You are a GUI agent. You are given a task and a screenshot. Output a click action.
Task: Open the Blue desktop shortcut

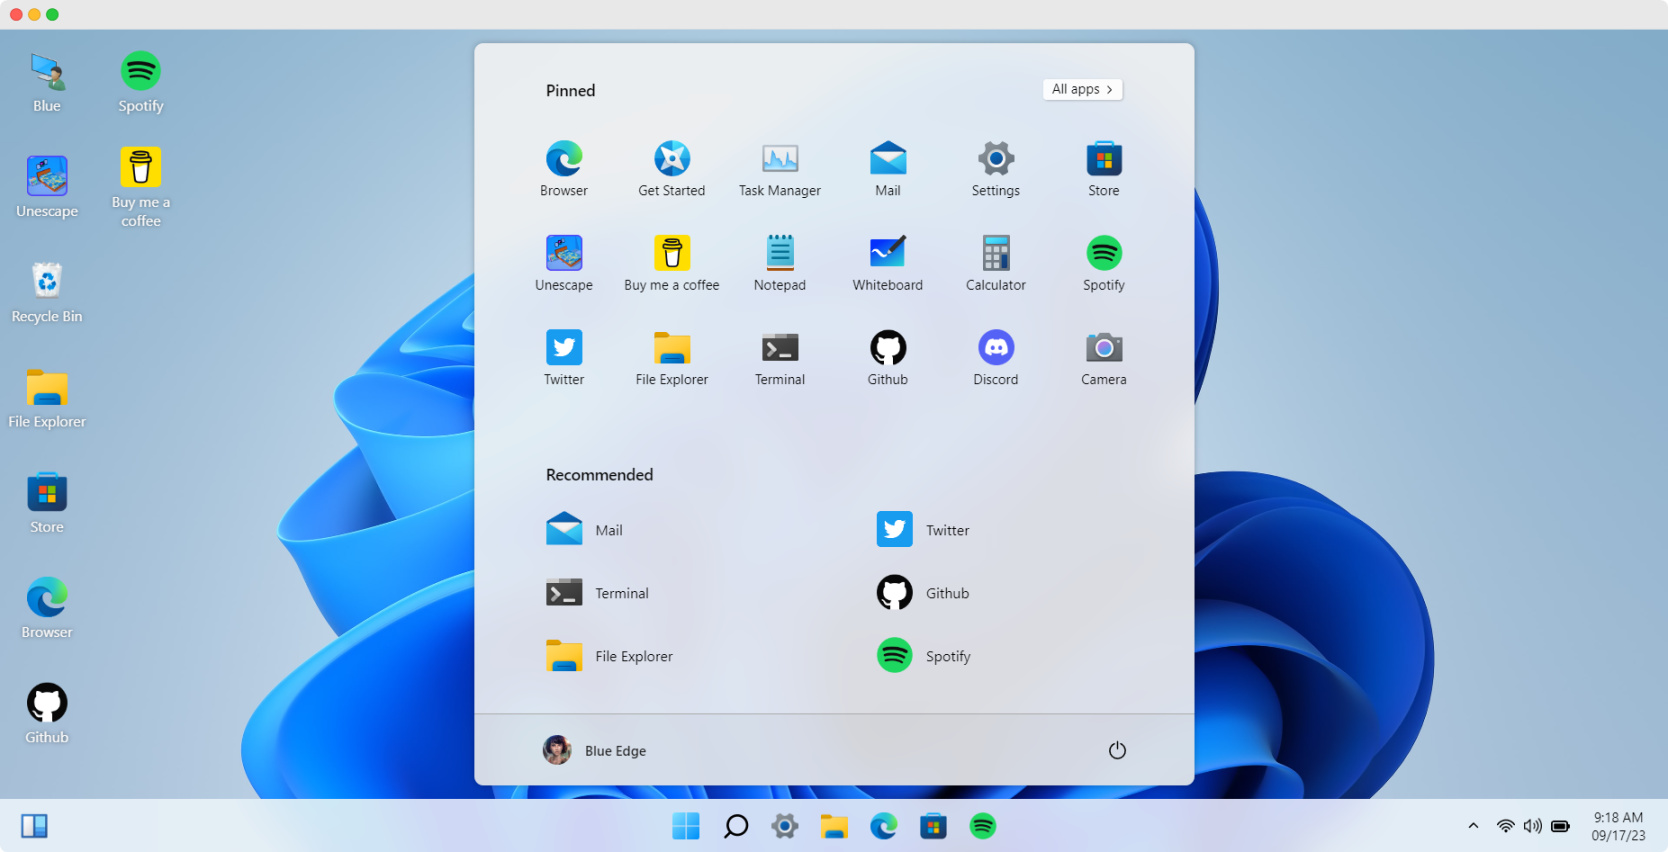pyautogui.click(x=47, y=82)
